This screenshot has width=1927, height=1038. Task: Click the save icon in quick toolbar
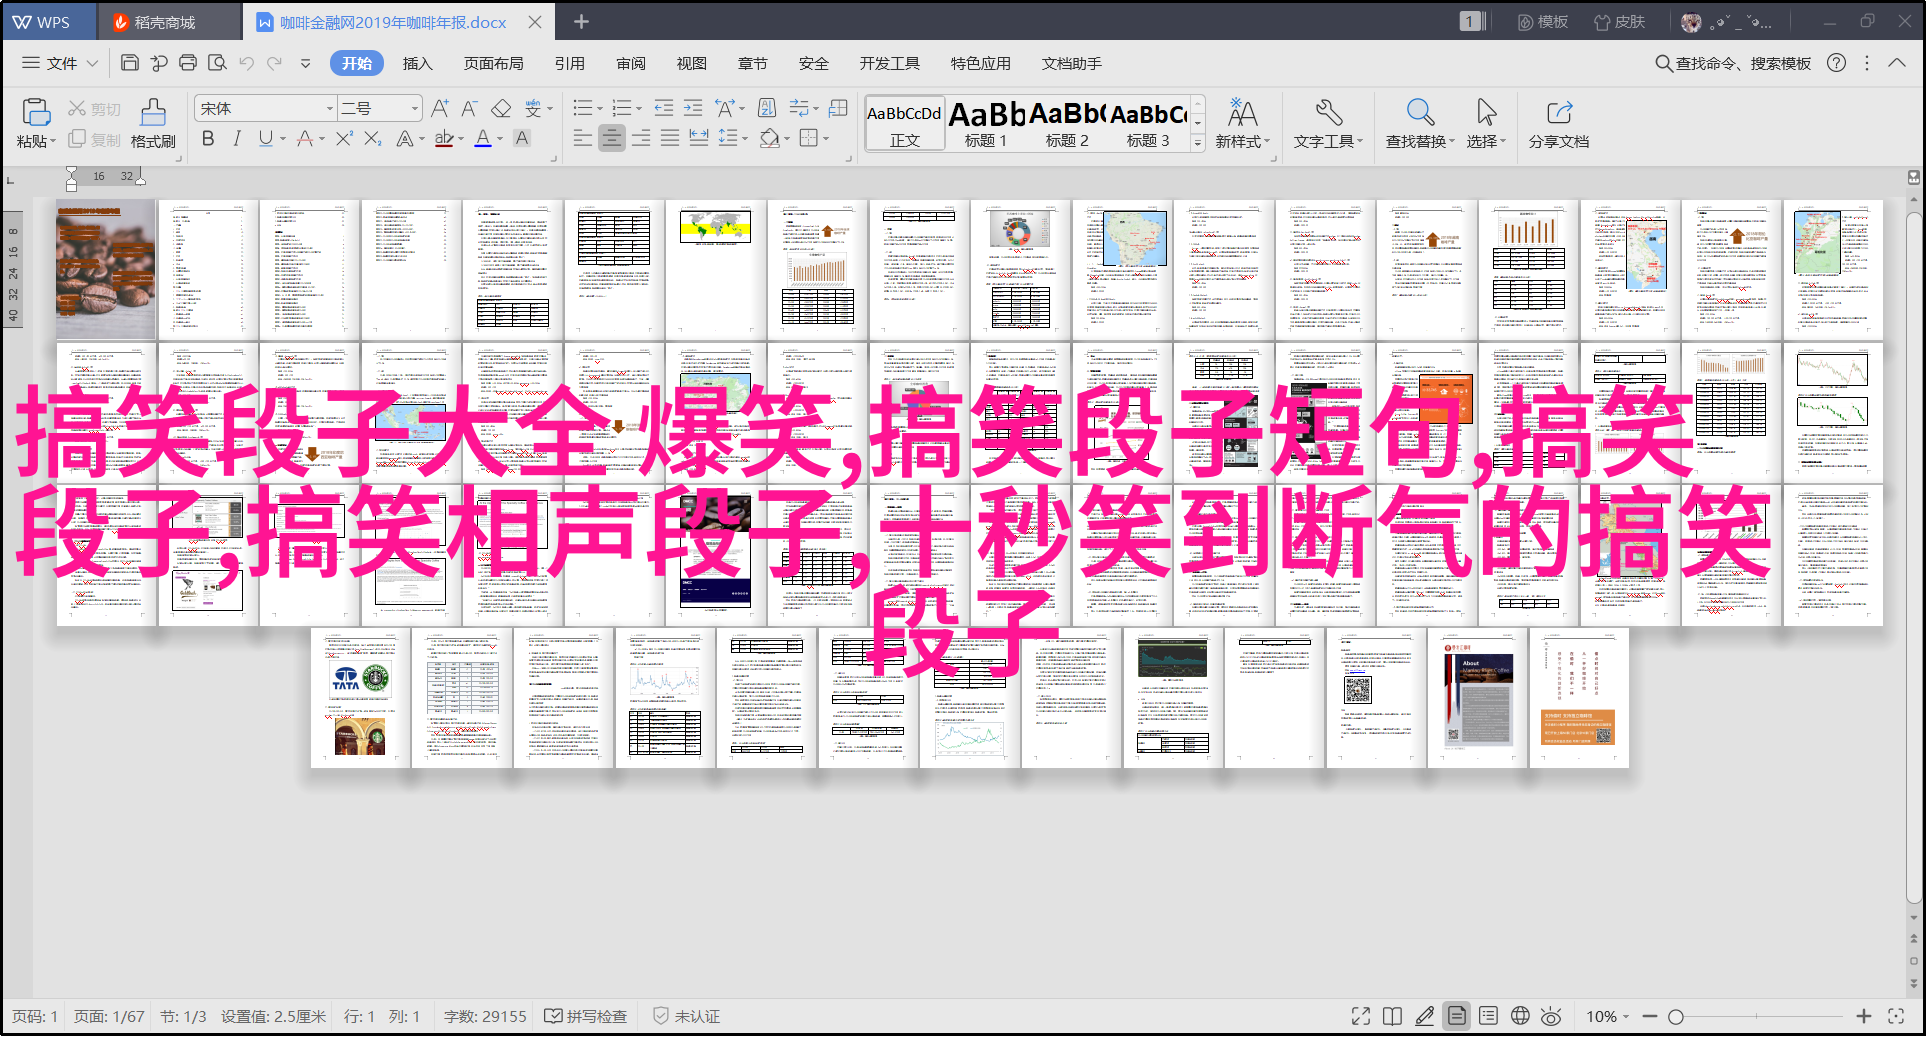(x=129, y=63)
